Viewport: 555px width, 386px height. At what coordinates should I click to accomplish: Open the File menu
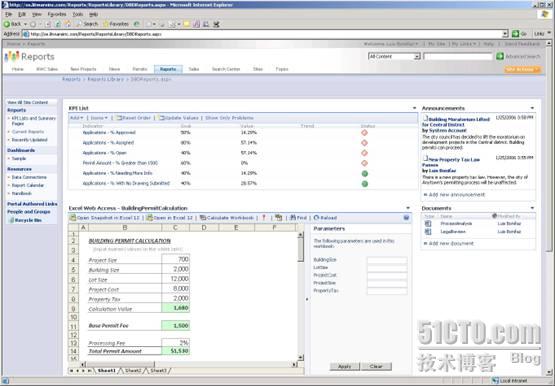[x=8, y=14]
